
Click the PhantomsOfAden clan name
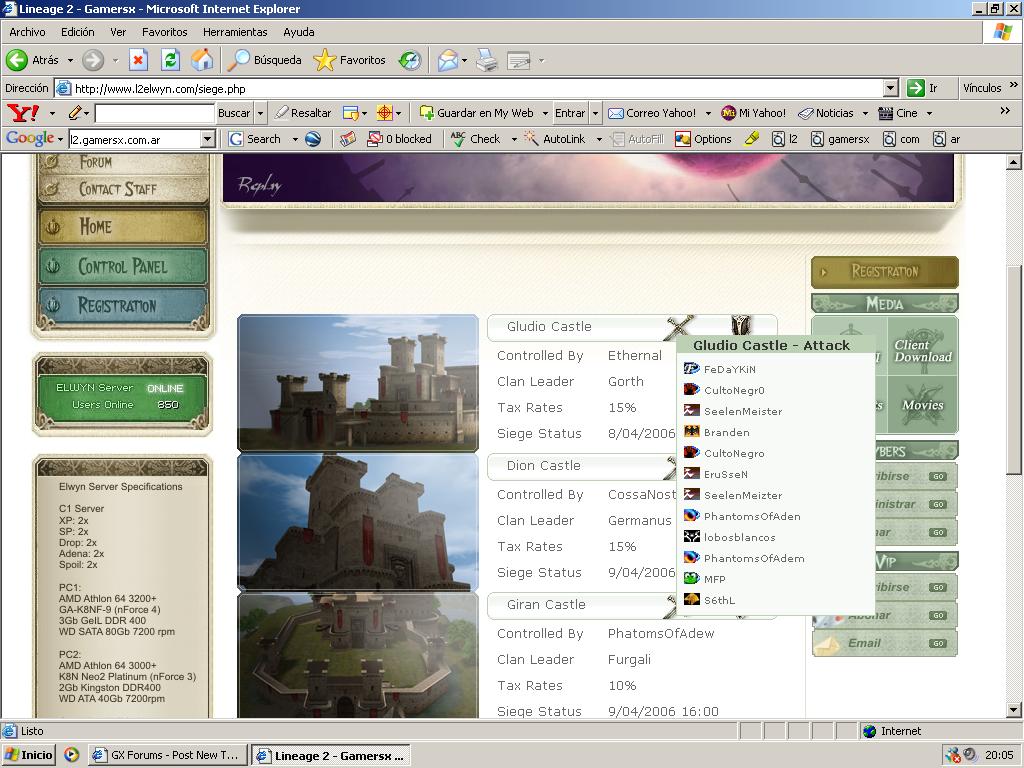coord(752,516)
